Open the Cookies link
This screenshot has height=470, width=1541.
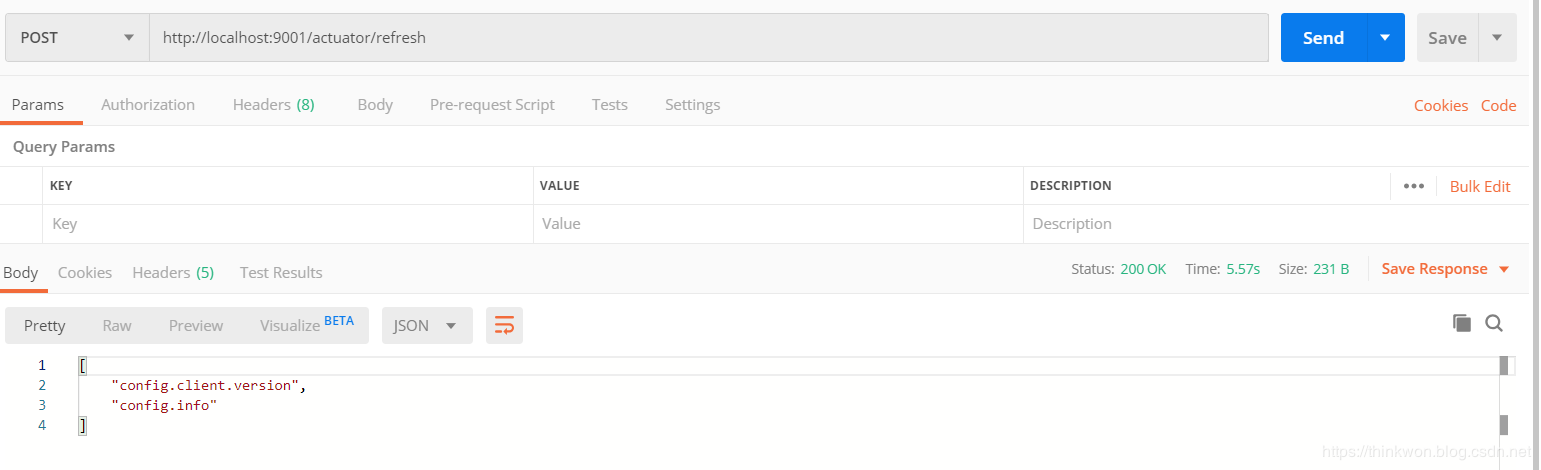(1440, 106)
